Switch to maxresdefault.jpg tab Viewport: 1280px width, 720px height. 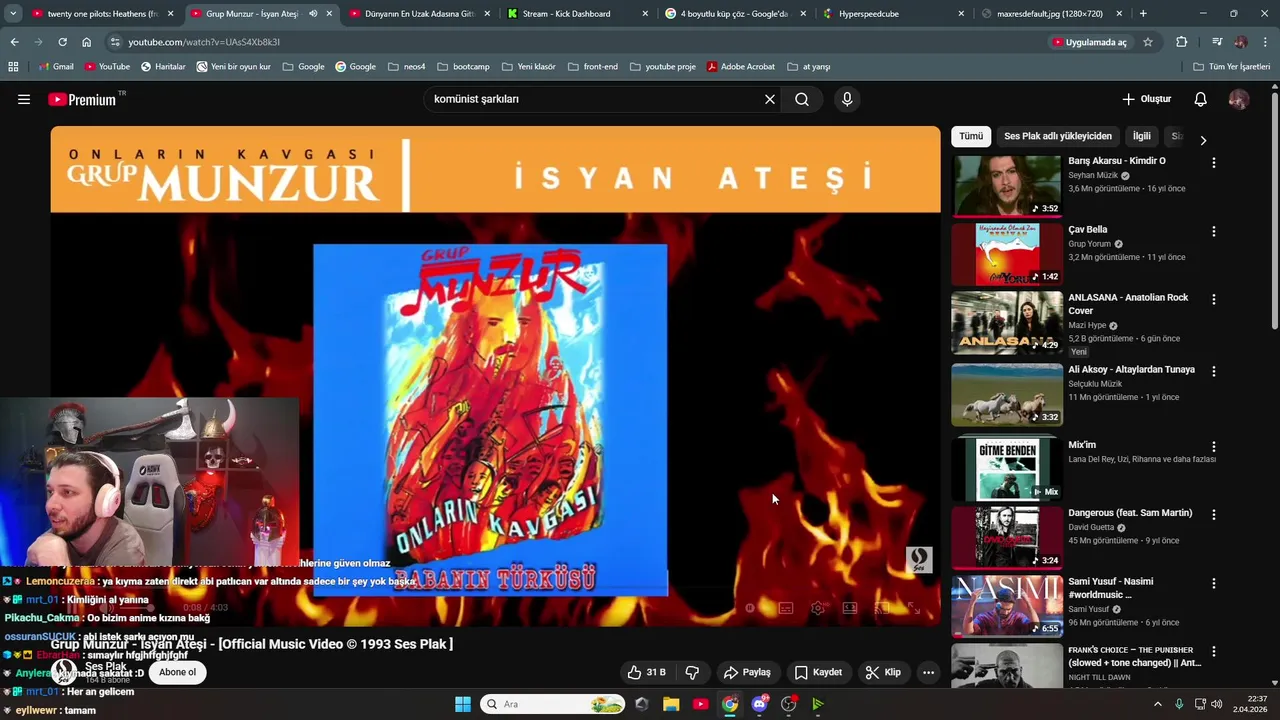1050,14
